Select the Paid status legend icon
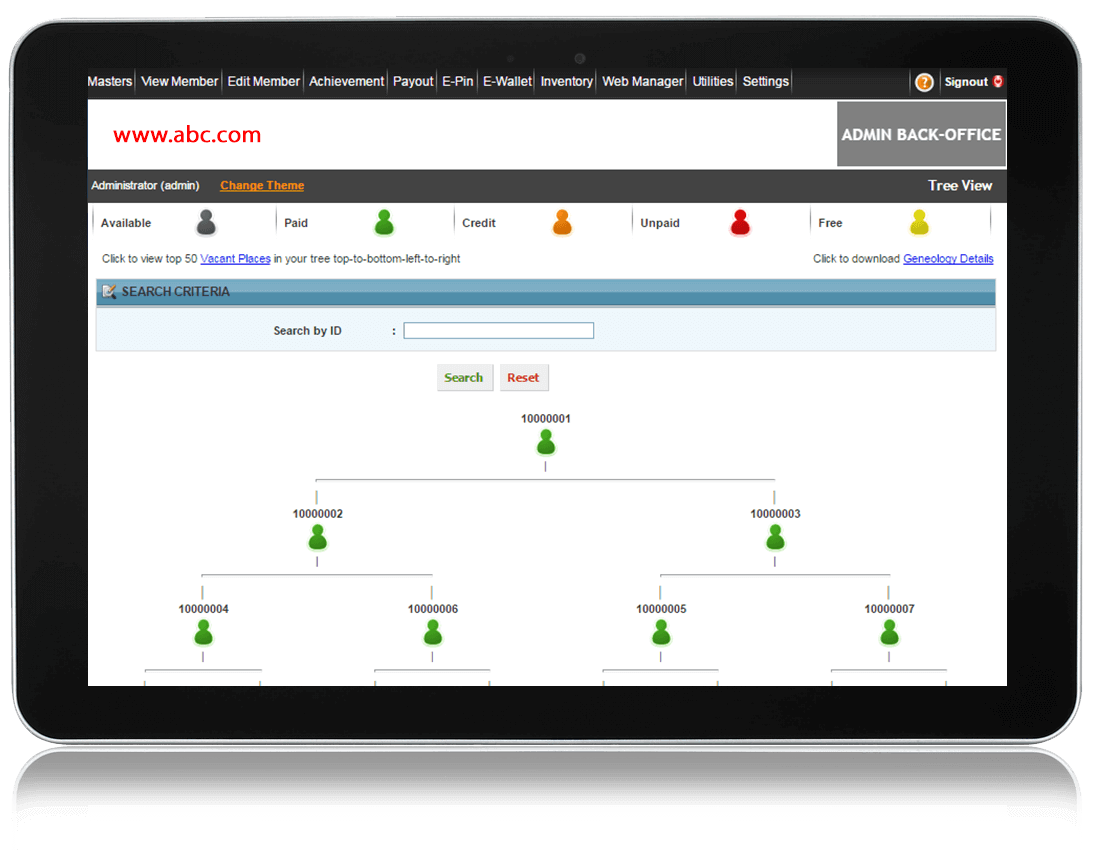Screen dimensions: 1099x850 [383, 221]
